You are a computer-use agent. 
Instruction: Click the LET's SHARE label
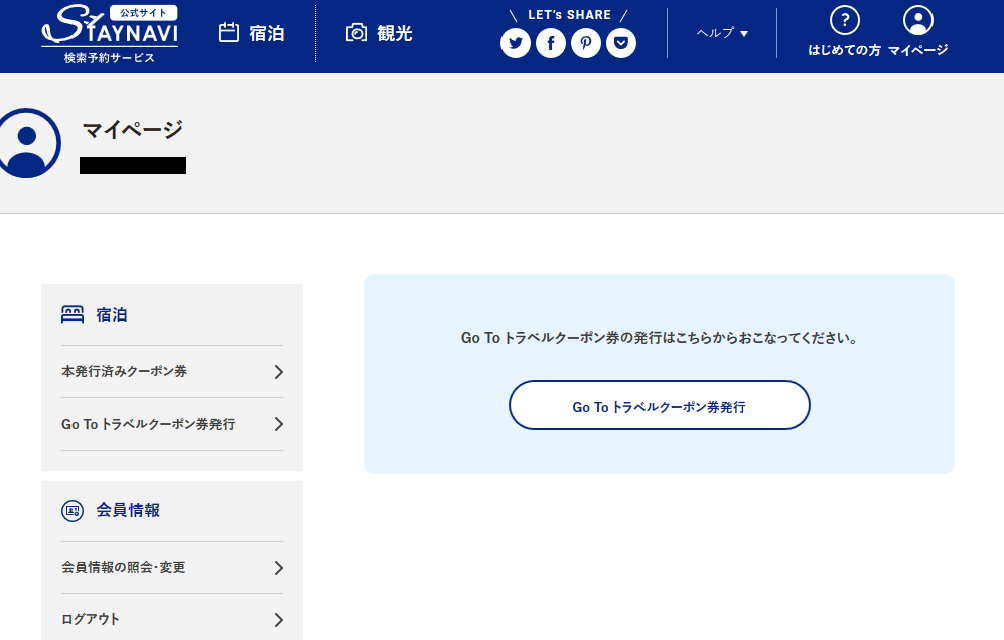569,15
